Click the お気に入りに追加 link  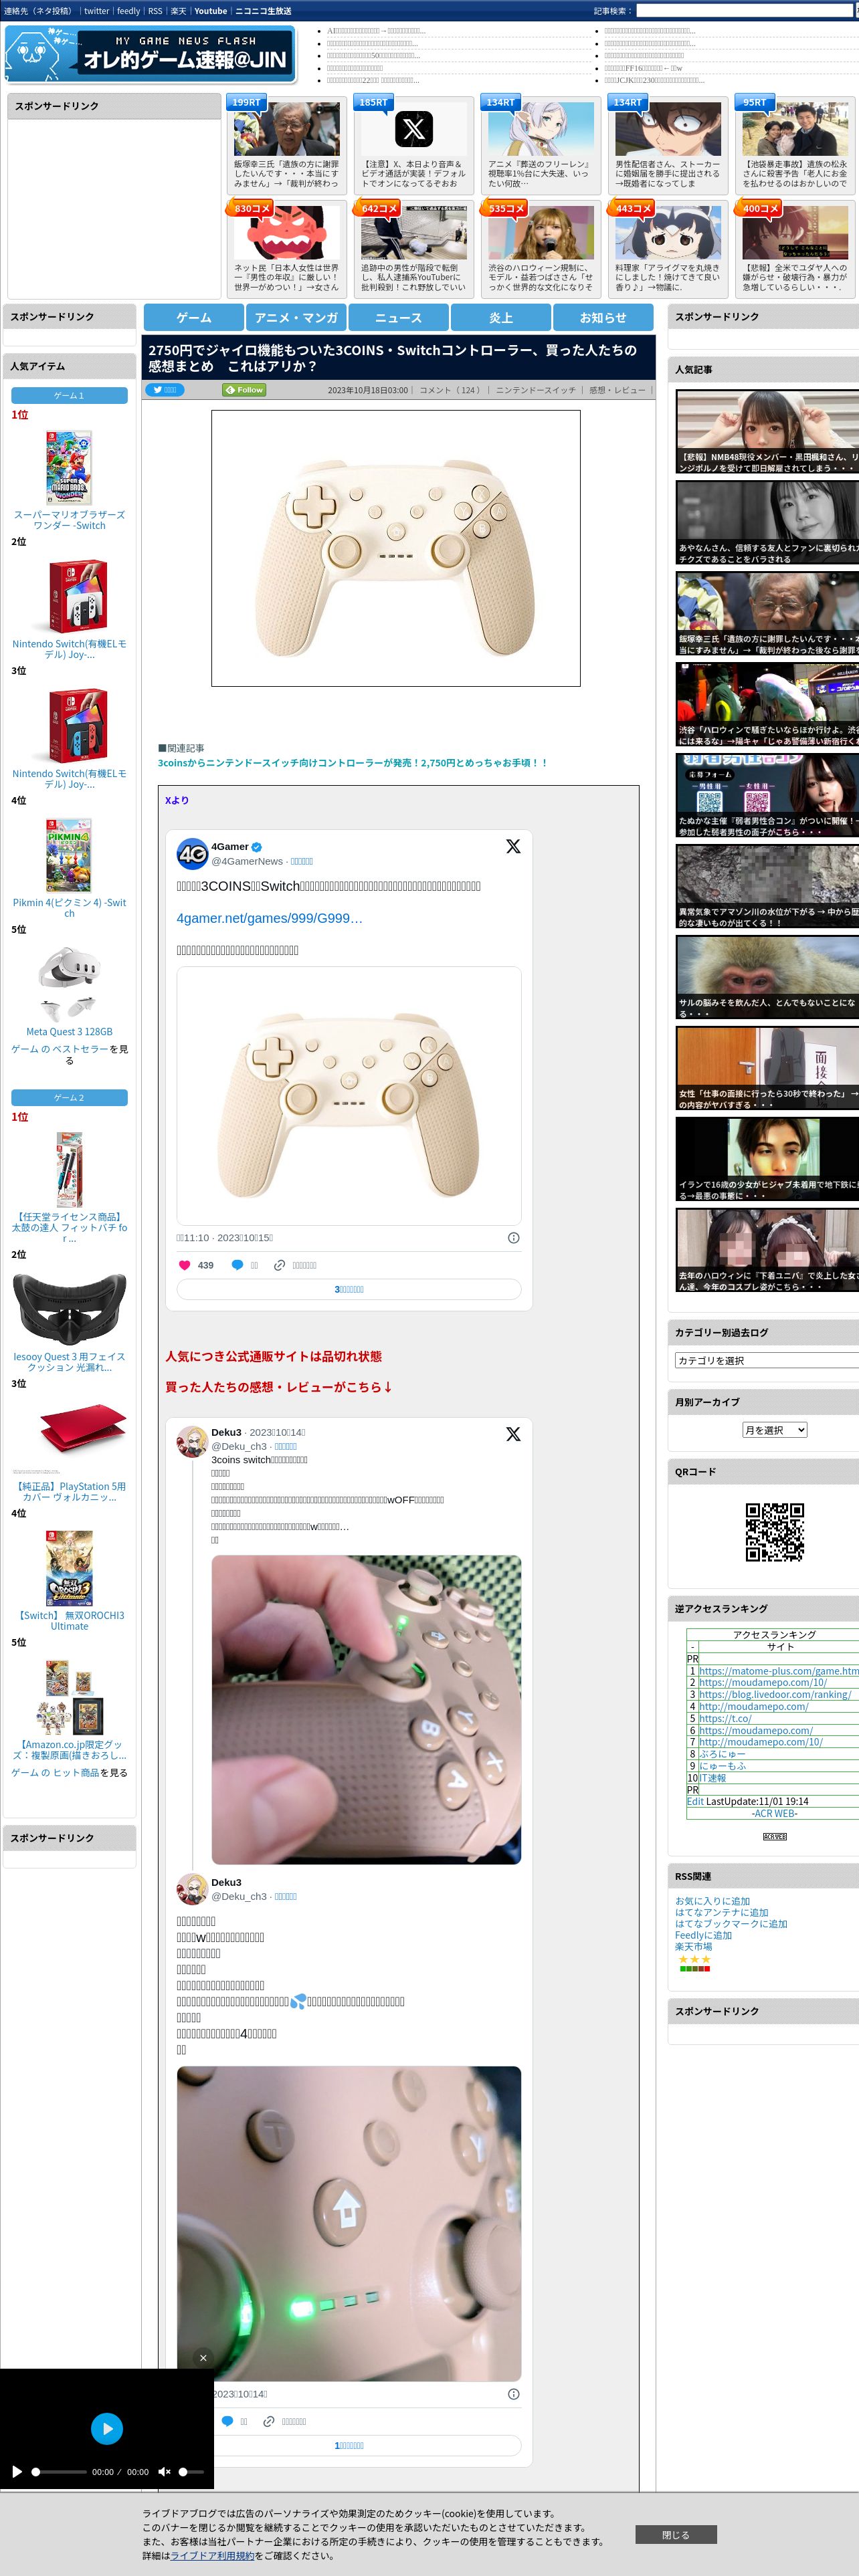[x=712, y=1901]
